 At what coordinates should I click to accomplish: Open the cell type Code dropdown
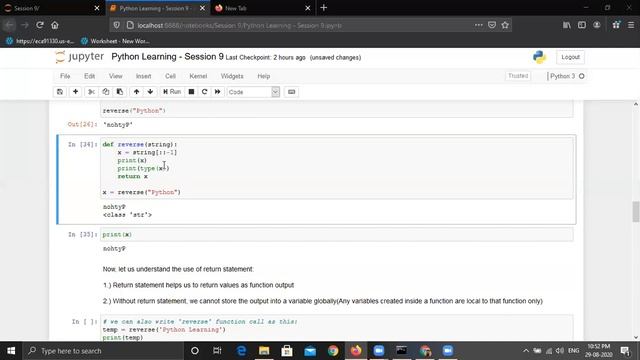[x=253, y=92]
